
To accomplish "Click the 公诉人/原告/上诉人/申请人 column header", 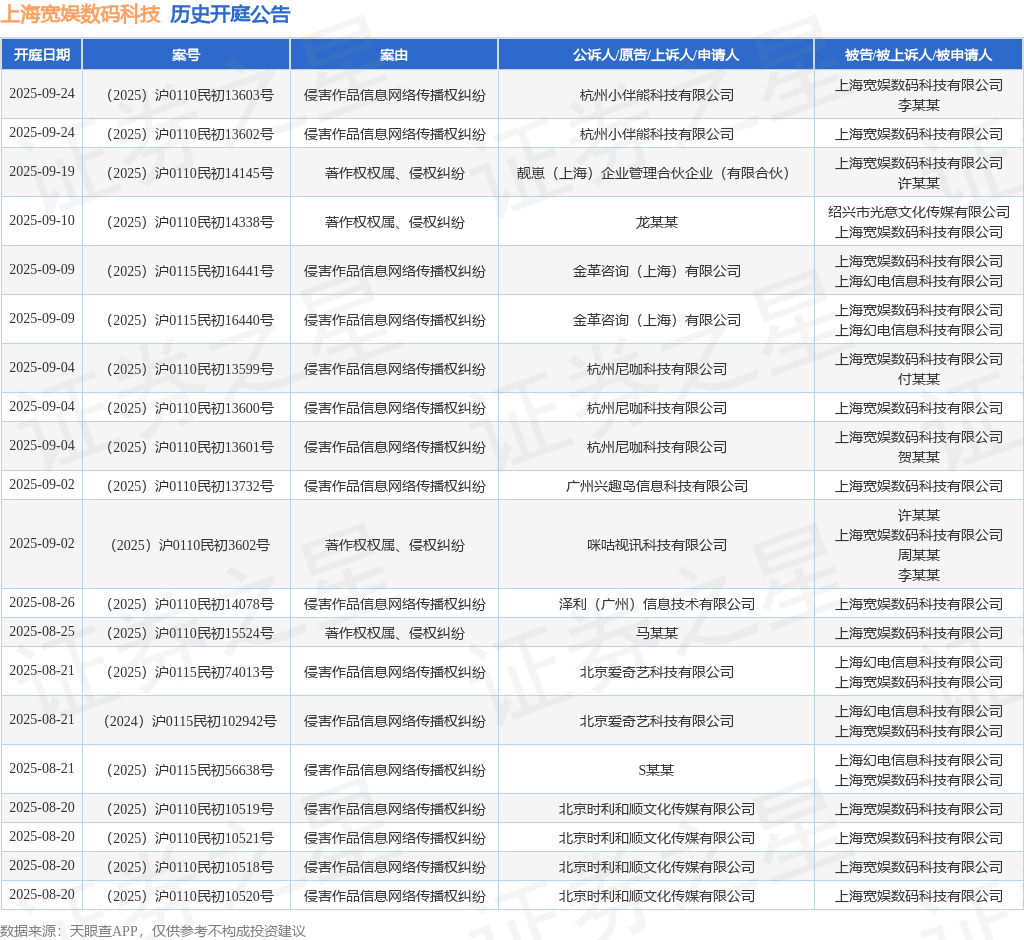I will (x=656, y=55).
